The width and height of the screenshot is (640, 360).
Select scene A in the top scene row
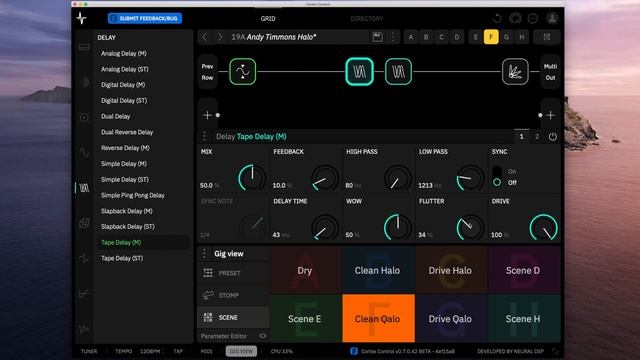411,37
